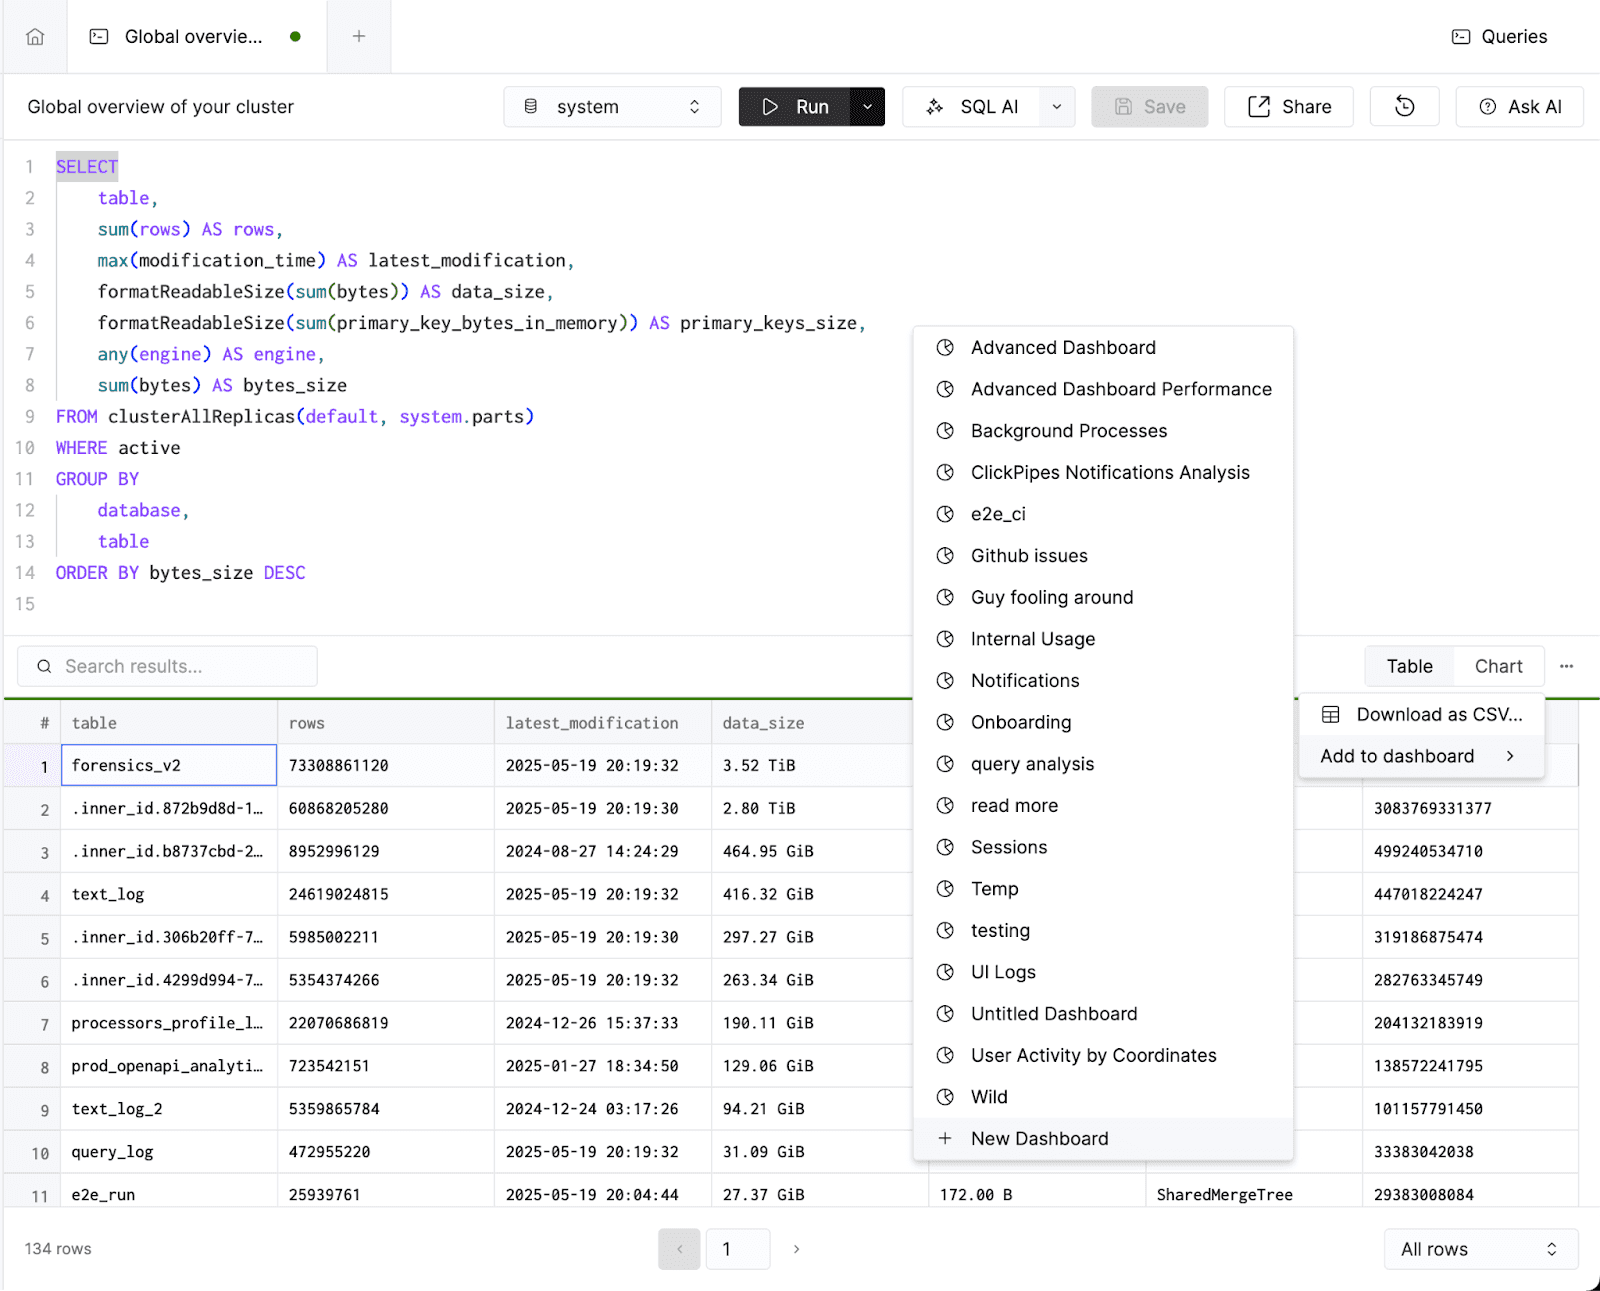The width and height of the screenshot is (1600, 1291).
Task: Click the Ask AI help button
Action: [x=1519, y=107]
